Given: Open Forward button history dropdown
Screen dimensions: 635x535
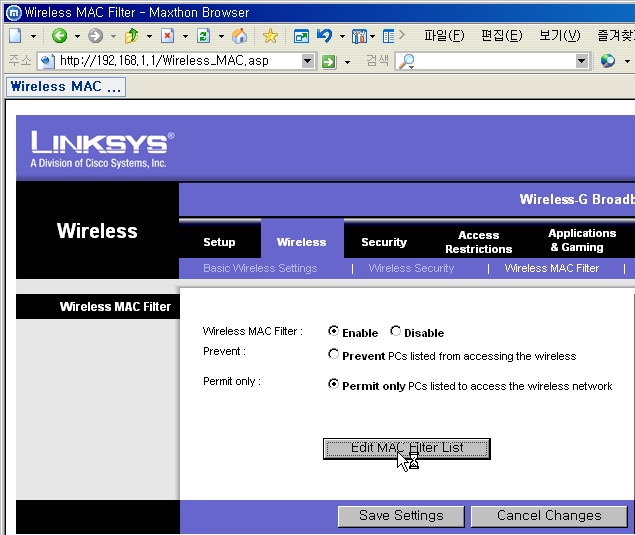Looking at the screenshot, I should [113, 36].
